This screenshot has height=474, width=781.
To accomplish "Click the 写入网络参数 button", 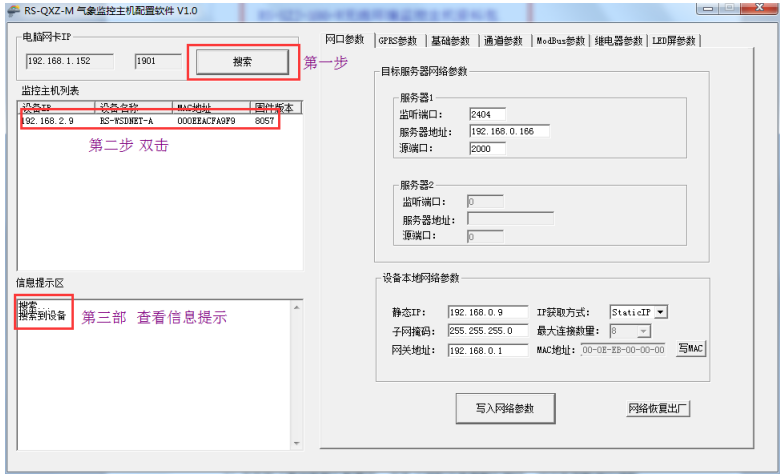I will pos(505,408).
